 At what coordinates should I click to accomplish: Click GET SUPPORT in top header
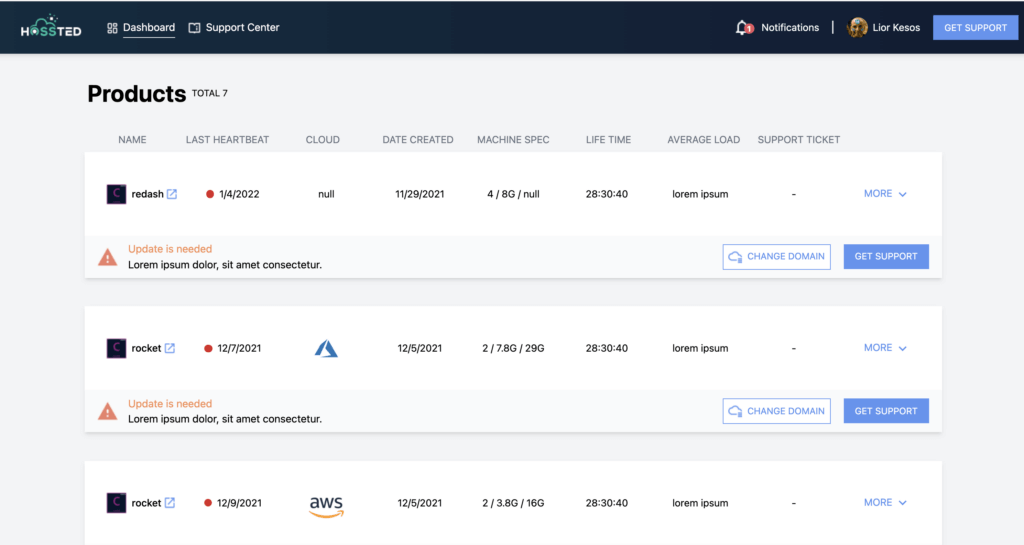tap(975, 28)
